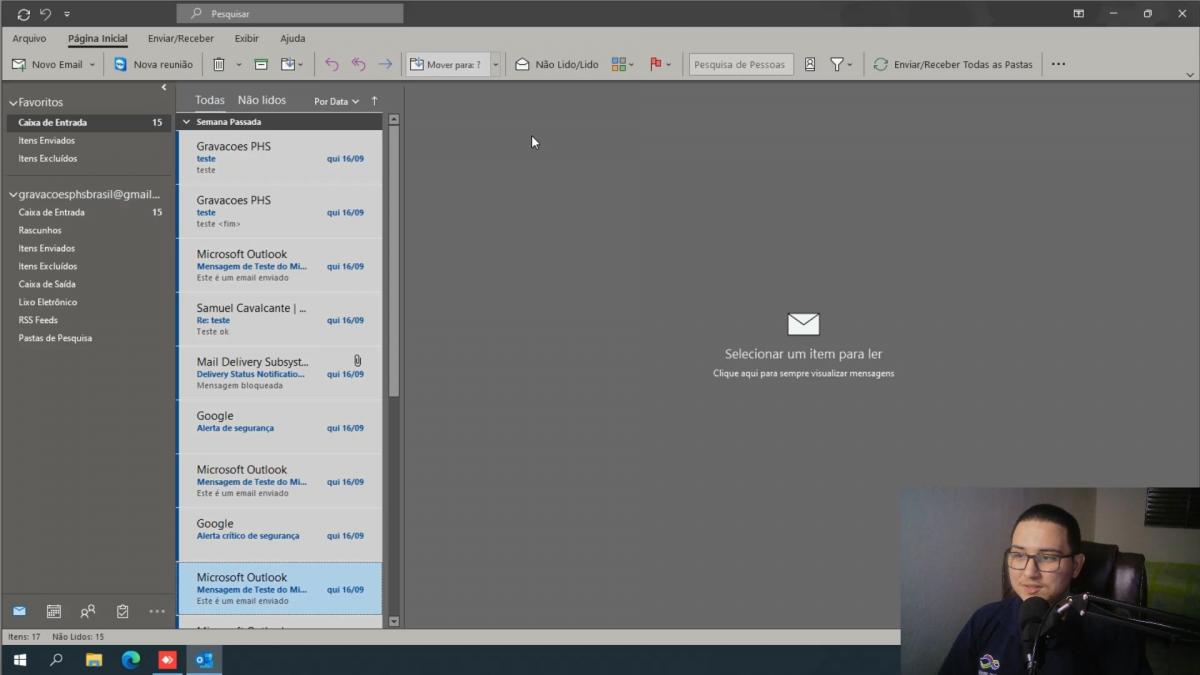Open the follow-up flag menu
This screenshot has width=1200, height=675.
pyautogui.click(x=660, y=64)
